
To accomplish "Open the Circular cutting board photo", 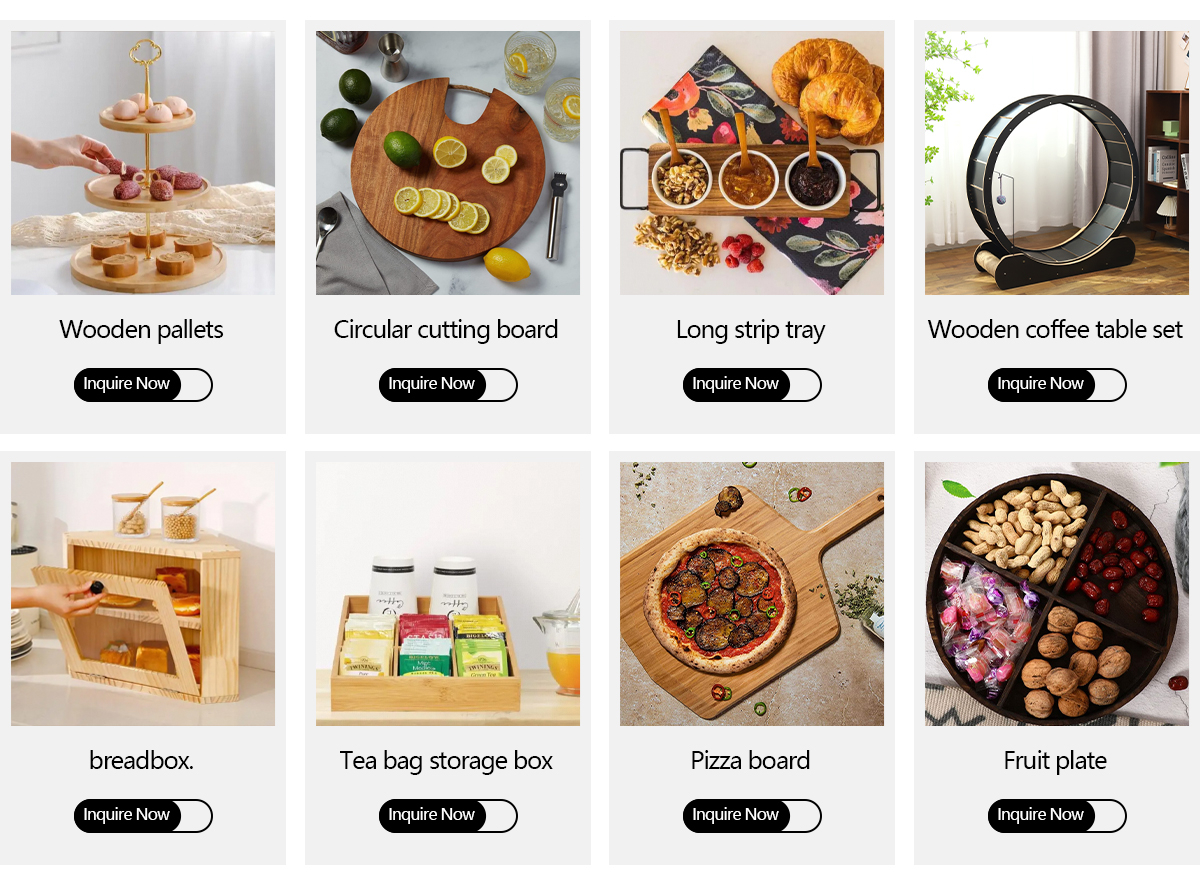I will 448,163.
